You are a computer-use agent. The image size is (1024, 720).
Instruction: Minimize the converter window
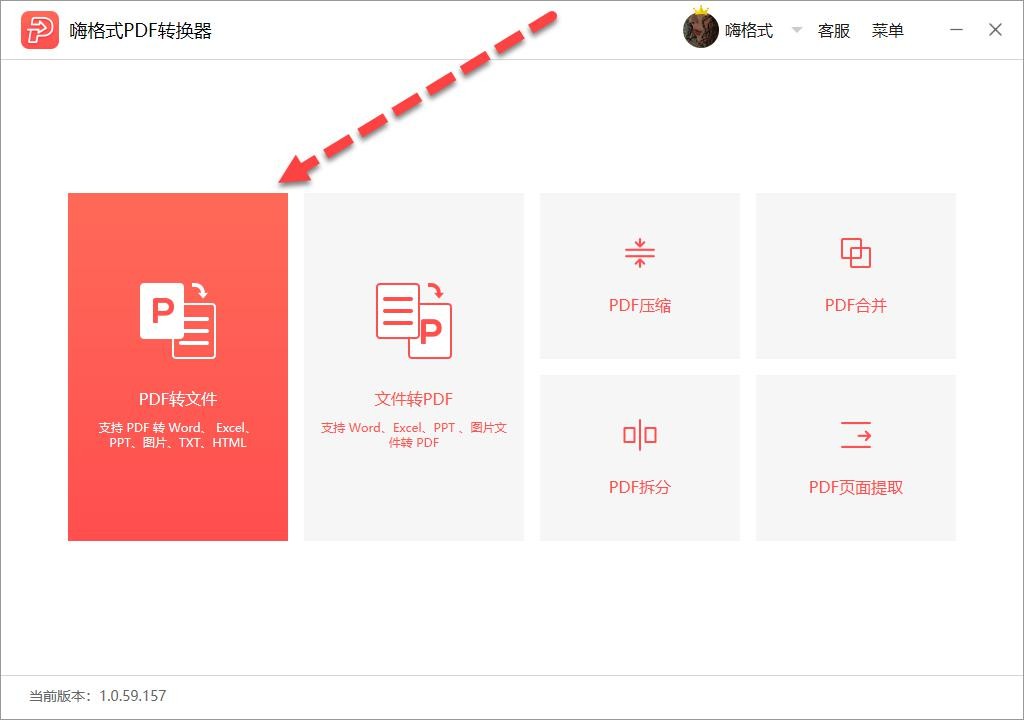tap(956, 30)
